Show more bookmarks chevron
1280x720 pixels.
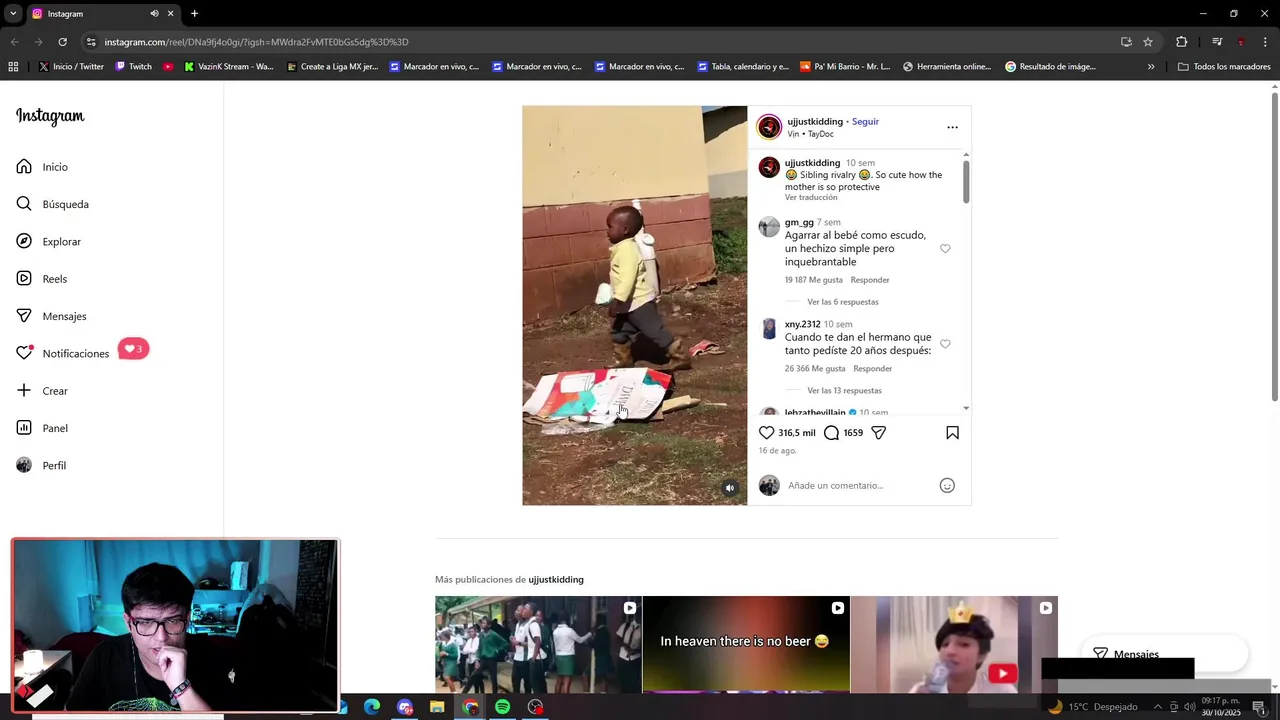coord(1151,67)
